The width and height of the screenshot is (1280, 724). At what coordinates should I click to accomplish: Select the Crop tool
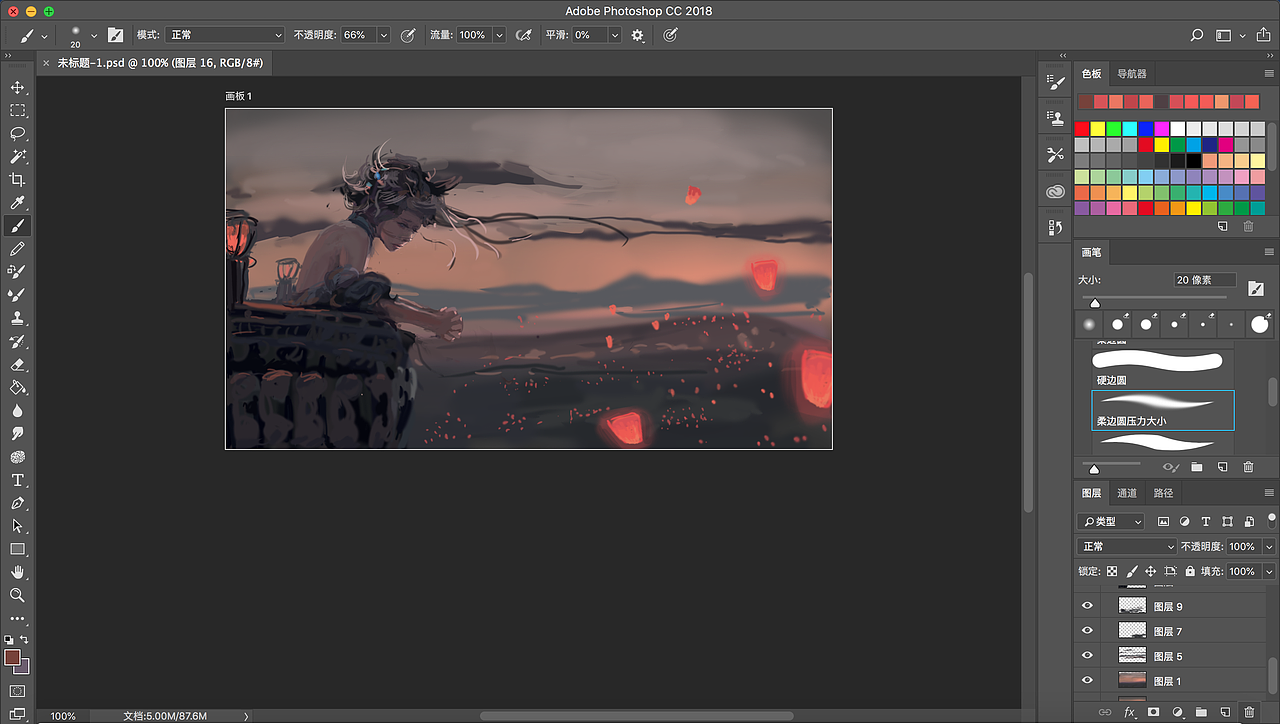(17, 180)
